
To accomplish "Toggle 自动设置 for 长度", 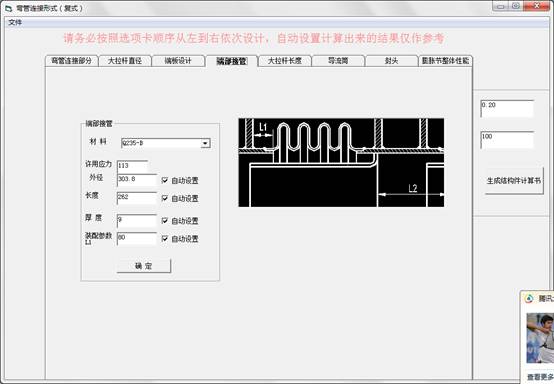I will 165,199.
